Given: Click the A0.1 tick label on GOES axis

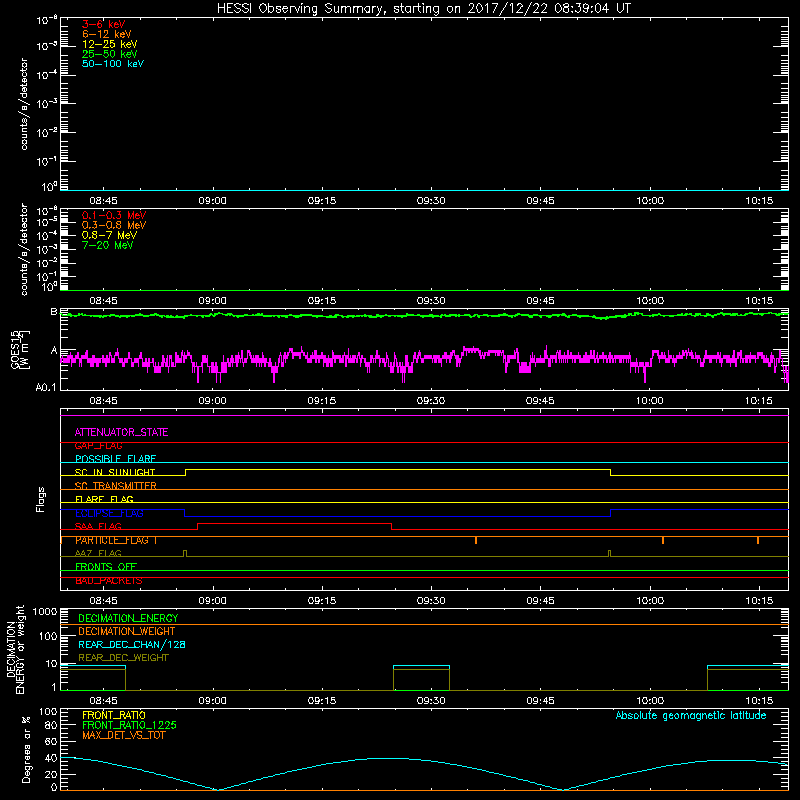Looking at the screenshot, I should [46, 387].
